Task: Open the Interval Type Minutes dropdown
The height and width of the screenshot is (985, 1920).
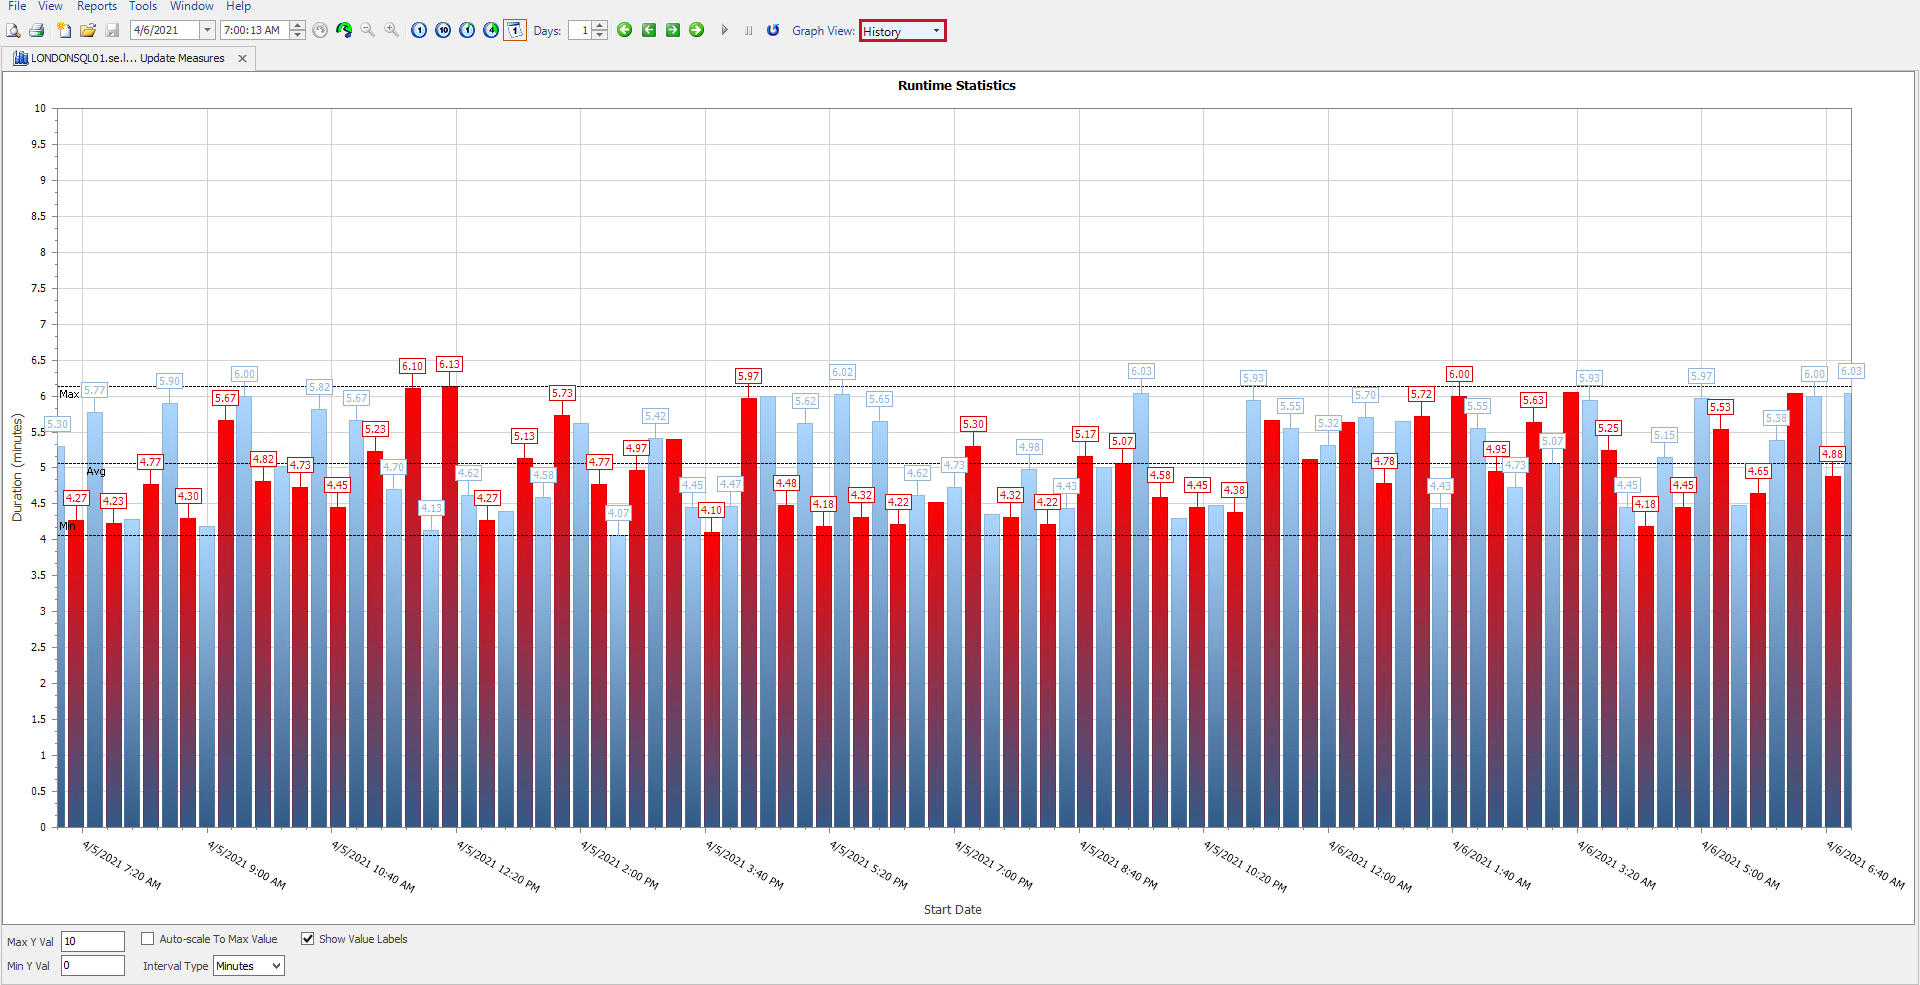Action: point(249,966)
